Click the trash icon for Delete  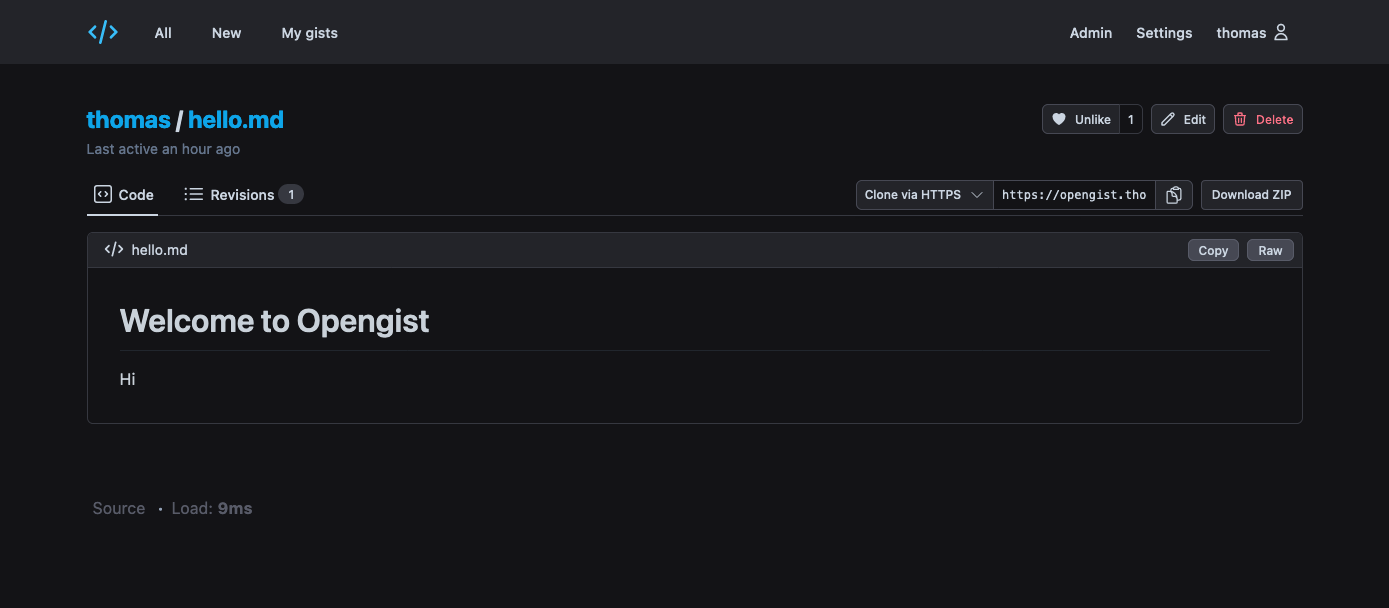[1240, 119]
